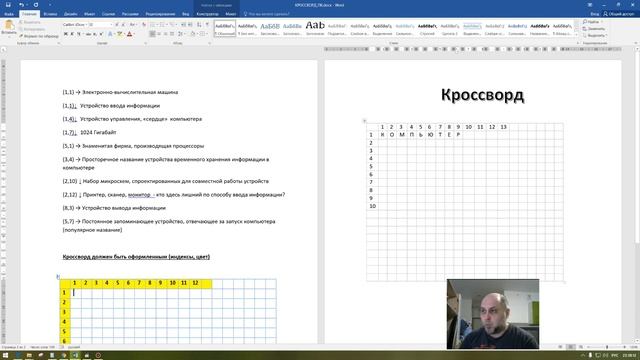Click the Replace (Заменить) button
This screenshot has width=640, height=360.
pyautogui.click(x=594, y=29)
